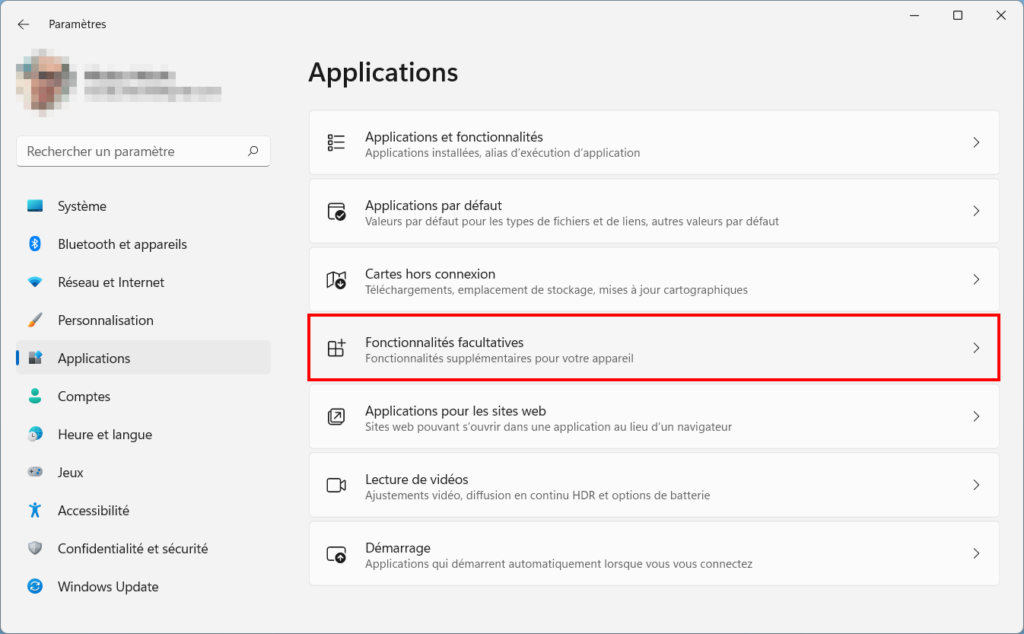Expand Applications par défaut chevron
The image size is (1024, 634).
[976, 211]
